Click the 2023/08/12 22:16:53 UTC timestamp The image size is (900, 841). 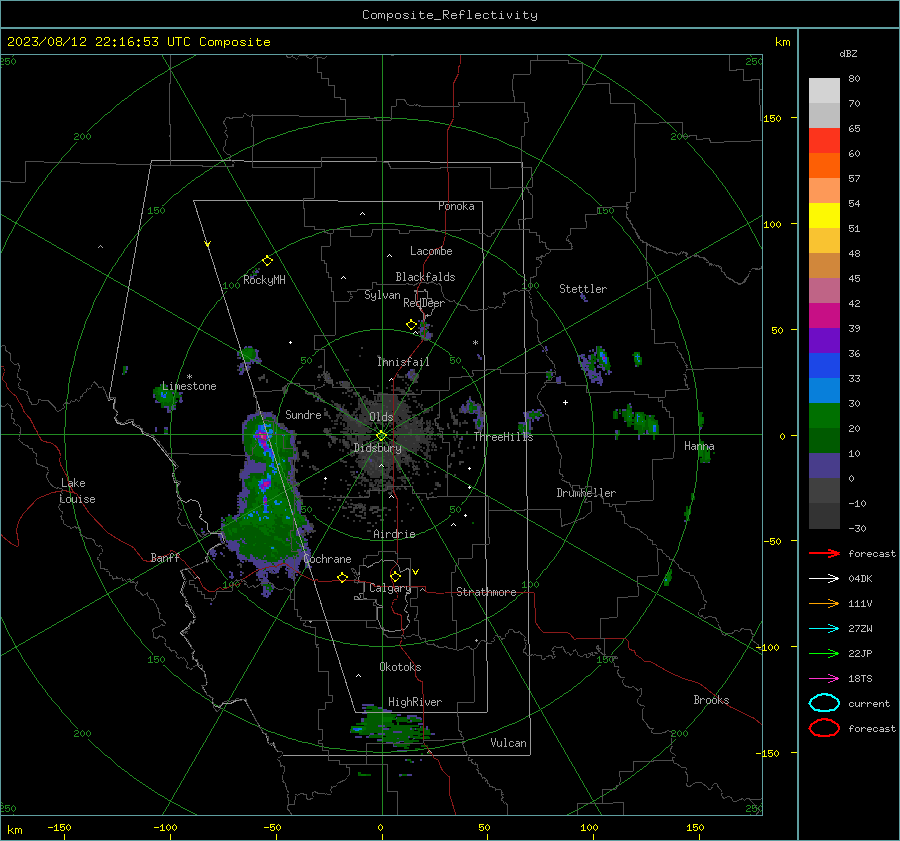click(x=87, y=42)
